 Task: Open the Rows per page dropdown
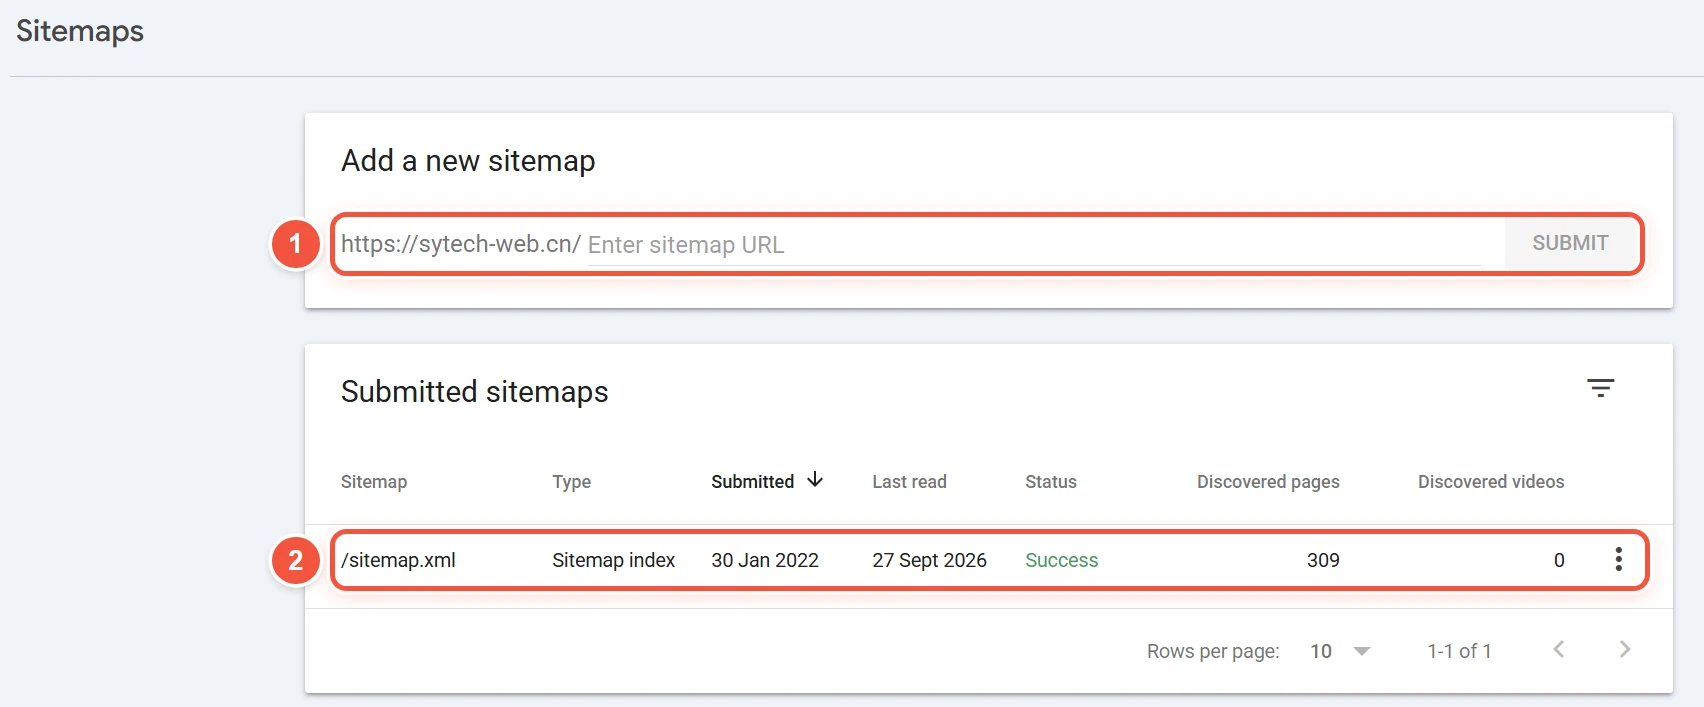click(1340, 651)
